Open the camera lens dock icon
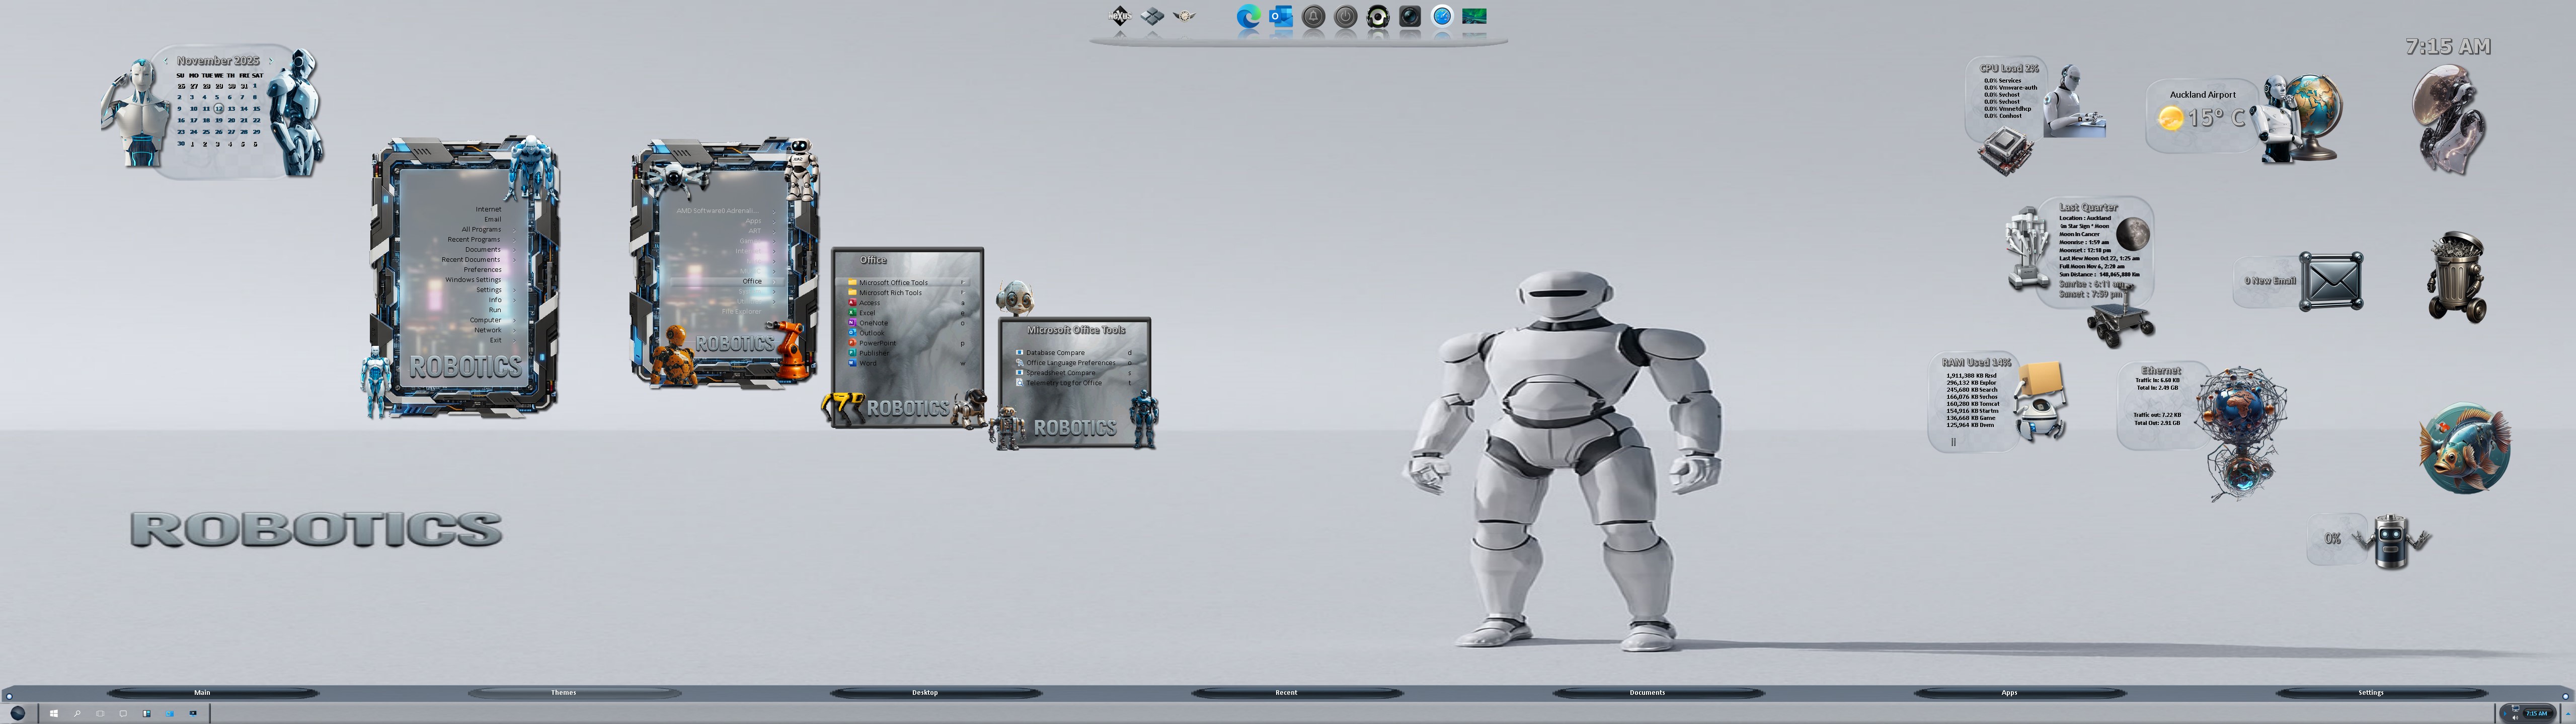2576x724 pixels. pyautogui.click(x=1410, y=17)
